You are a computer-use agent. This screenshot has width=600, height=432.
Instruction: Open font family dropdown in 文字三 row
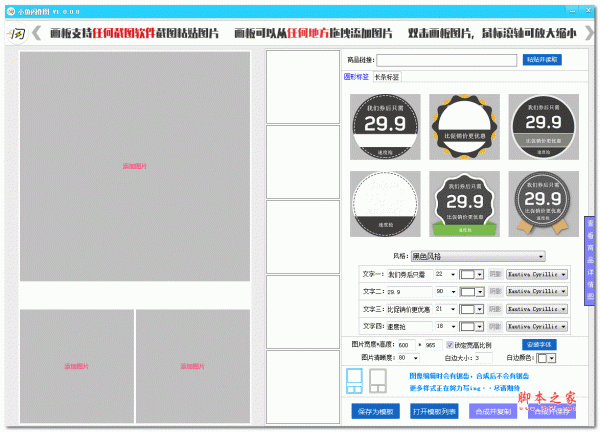pos(537,309)
